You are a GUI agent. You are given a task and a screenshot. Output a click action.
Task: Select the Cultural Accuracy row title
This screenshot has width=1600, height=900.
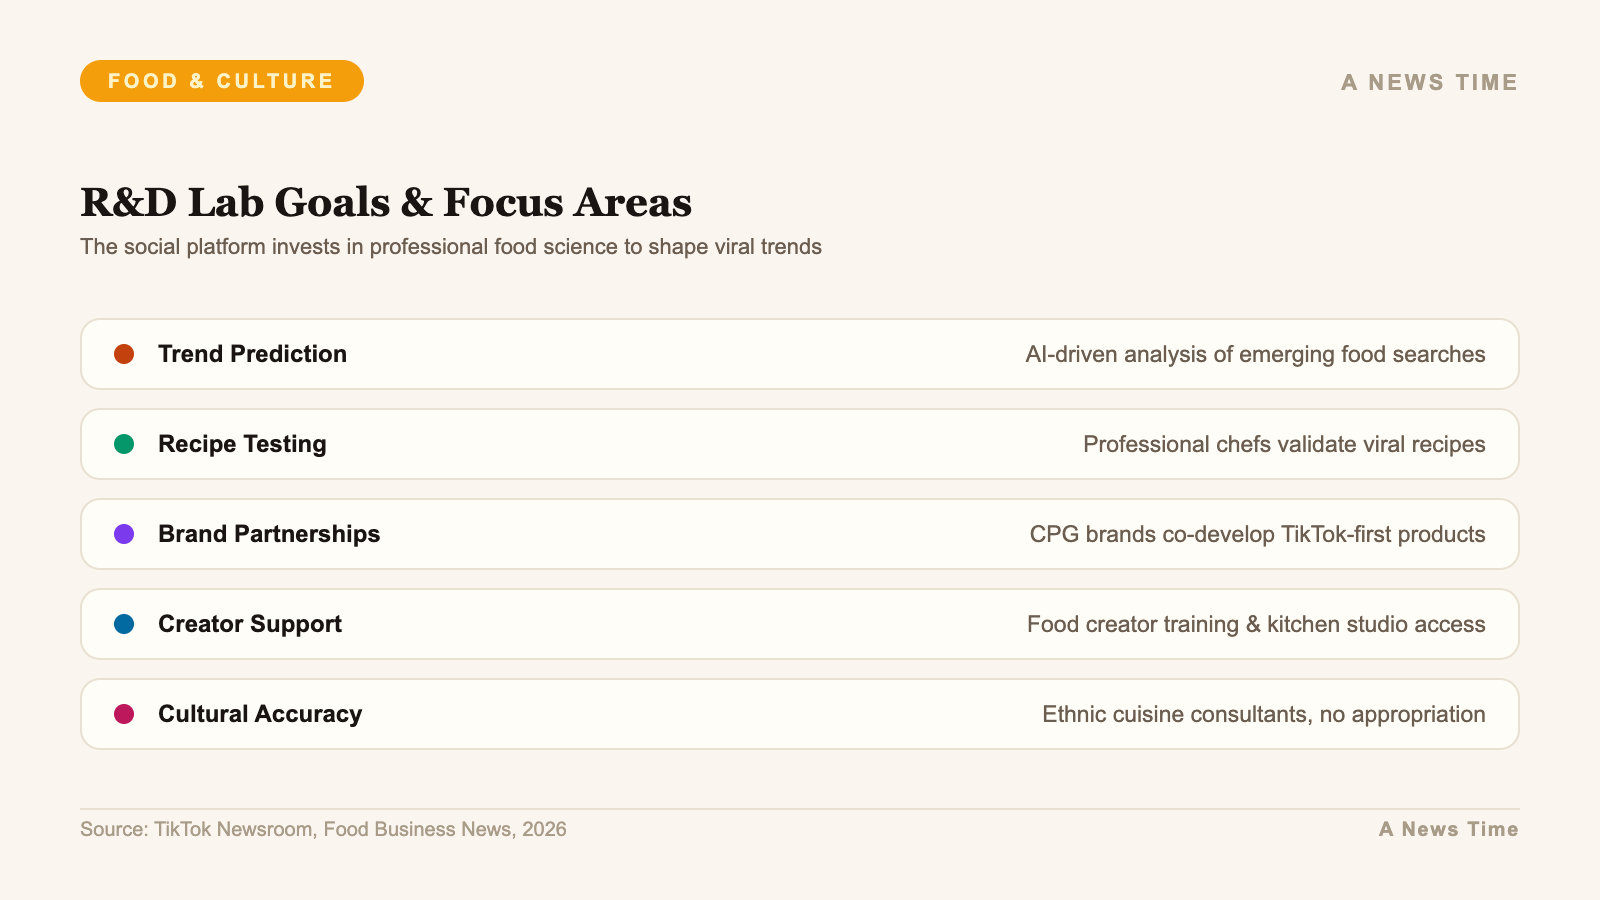260,714
